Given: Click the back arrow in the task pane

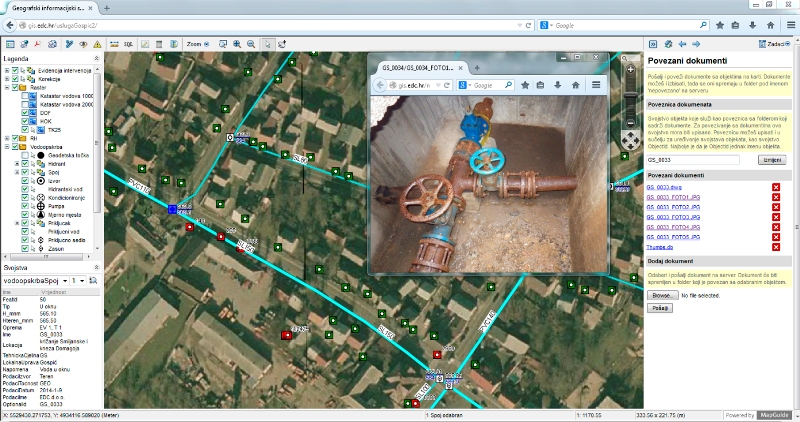Looking at the screenshot, I should coord(682,44).
